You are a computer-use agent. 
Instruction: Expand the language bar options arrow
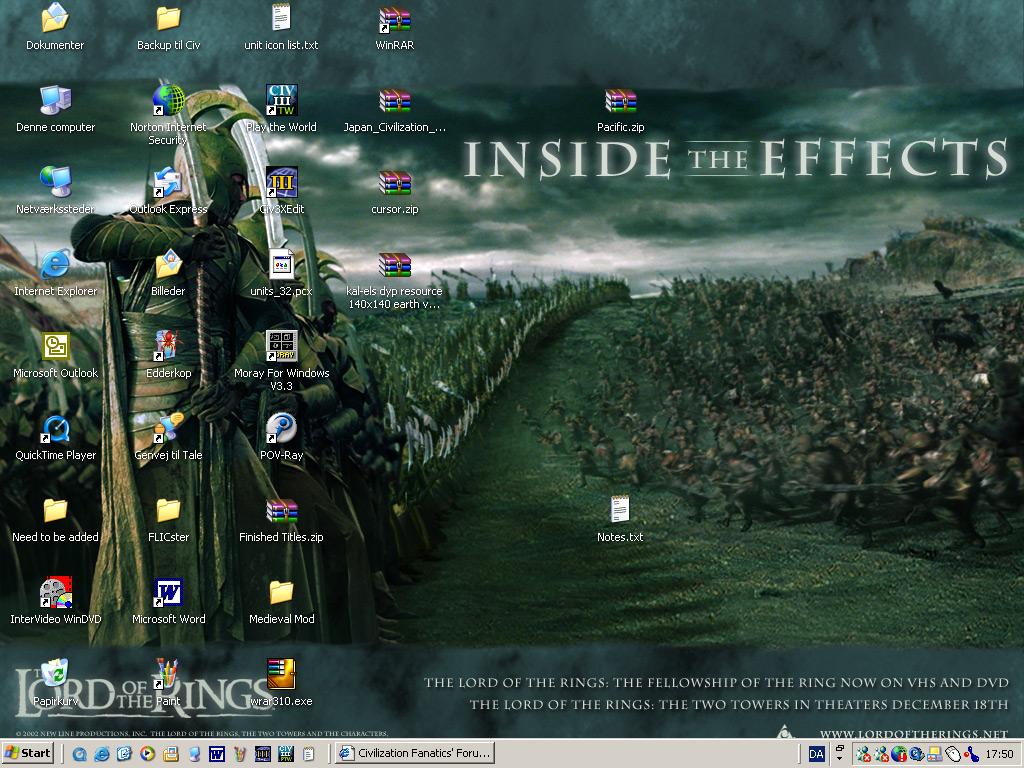point(840,758)
